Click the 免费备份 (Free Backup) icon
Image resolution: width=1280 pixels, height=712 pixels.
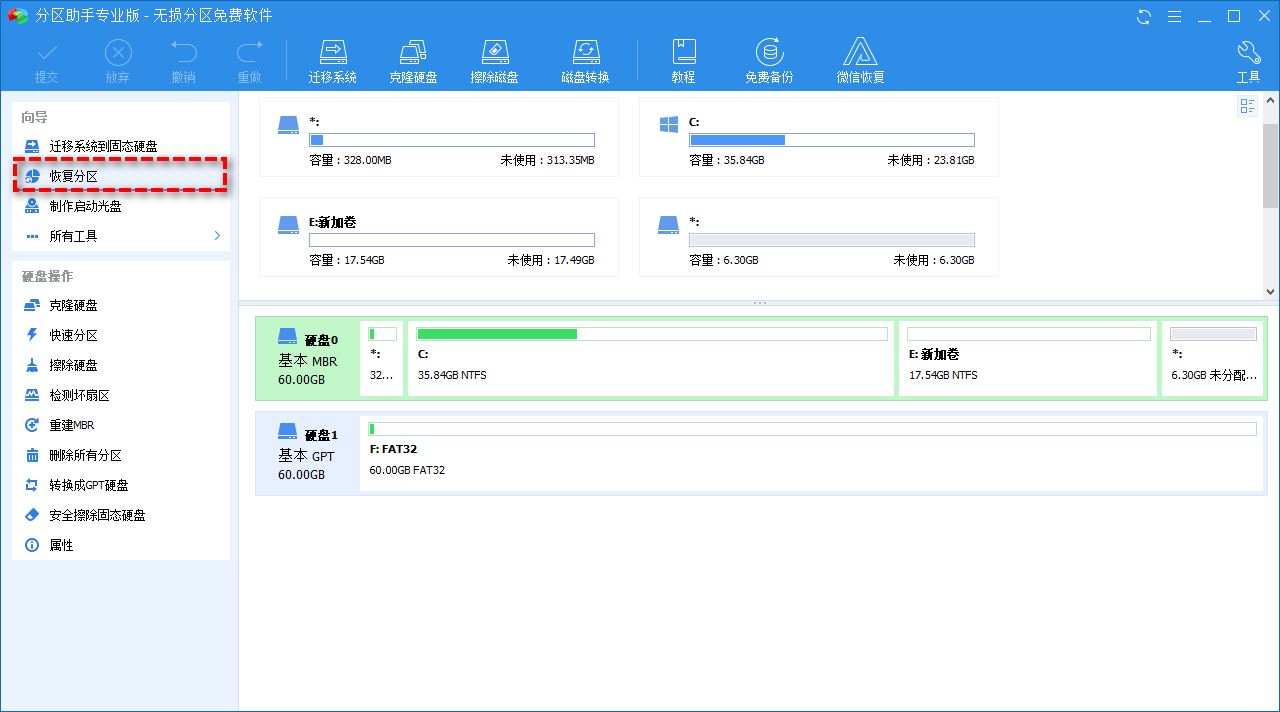(769, 58)
